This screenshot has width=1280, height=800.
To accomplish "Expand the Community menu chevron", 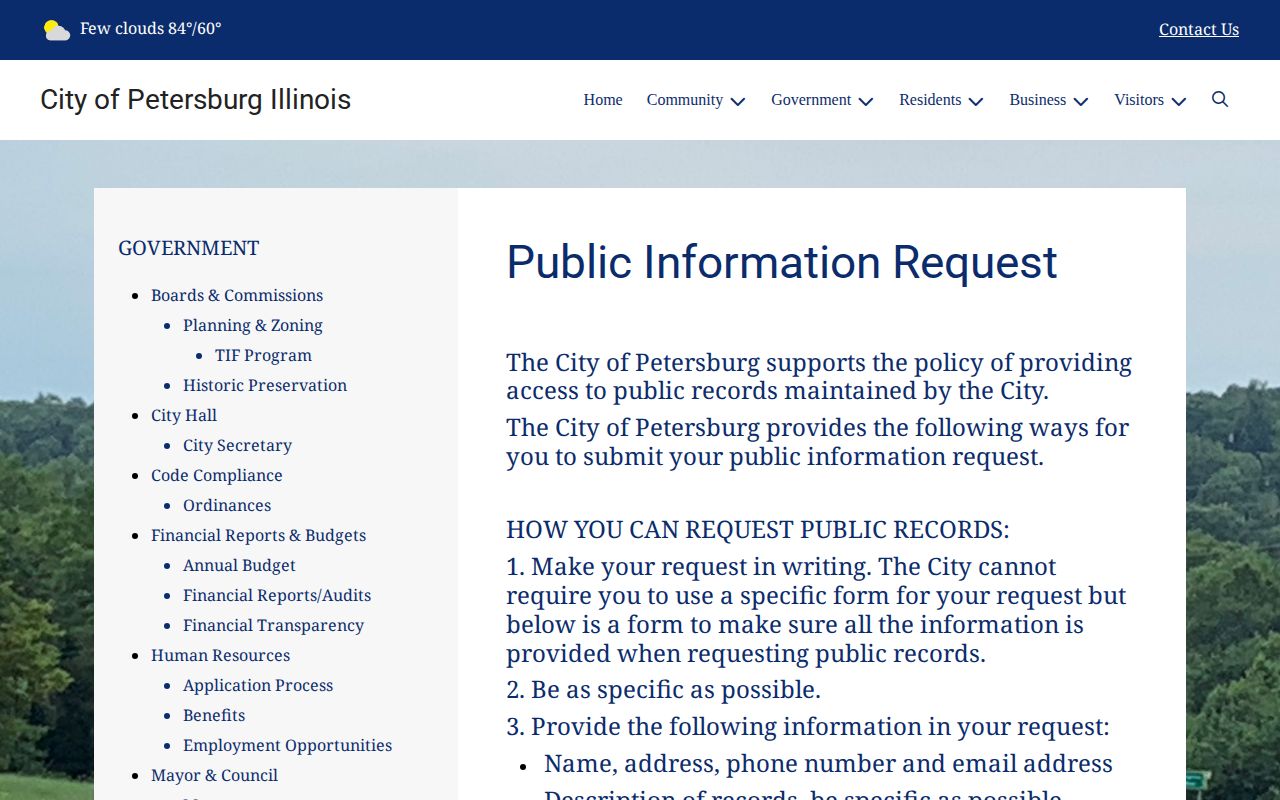I will (738, 101).
